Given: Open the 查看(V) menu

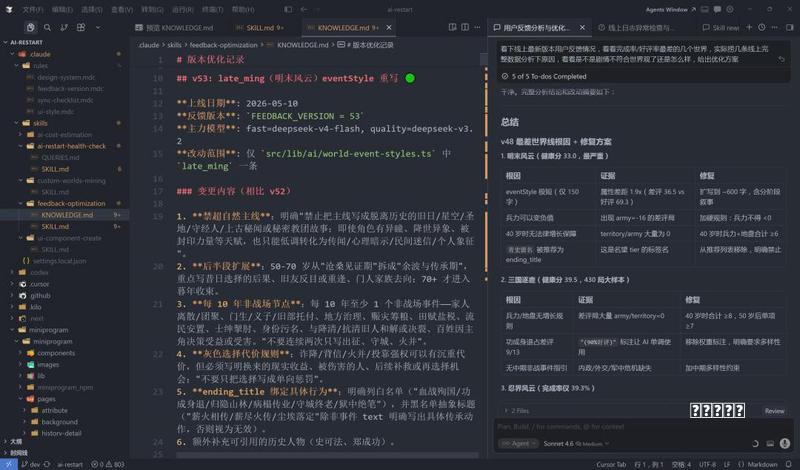Looking at the screenshot, I should point(122,9).
